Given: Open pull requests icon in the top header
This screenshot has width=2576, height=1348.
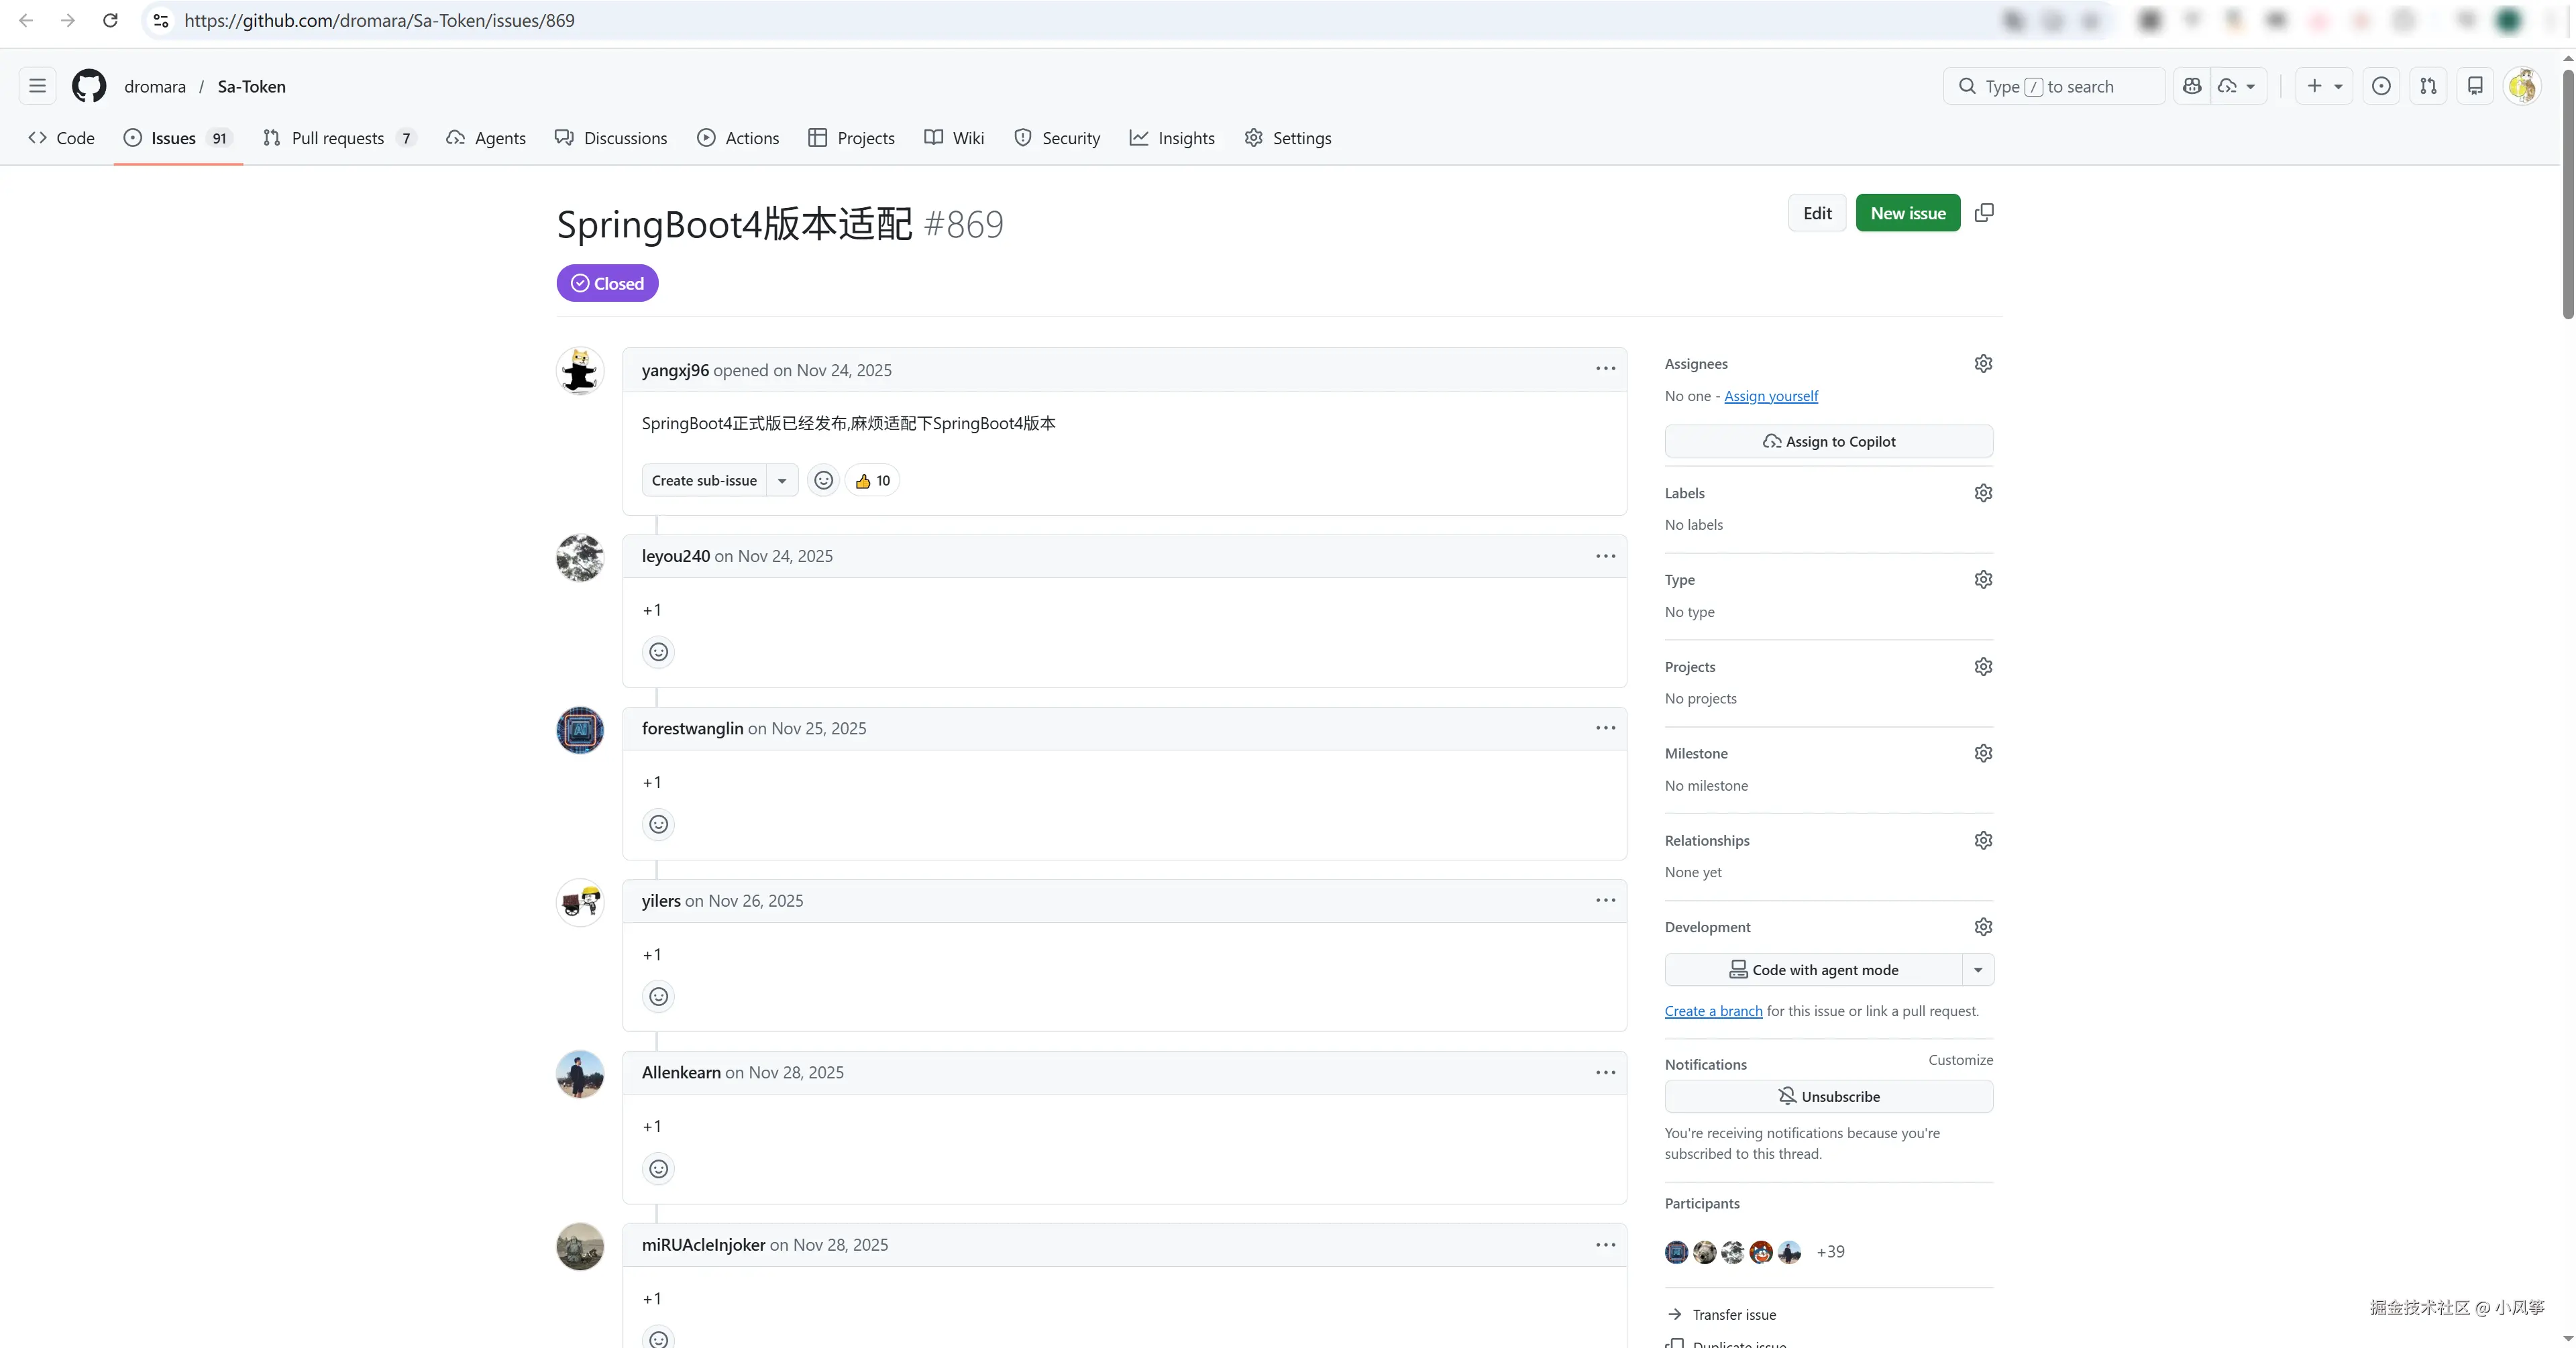Looking at the screenshot, I should click(x=2428, y=86).
